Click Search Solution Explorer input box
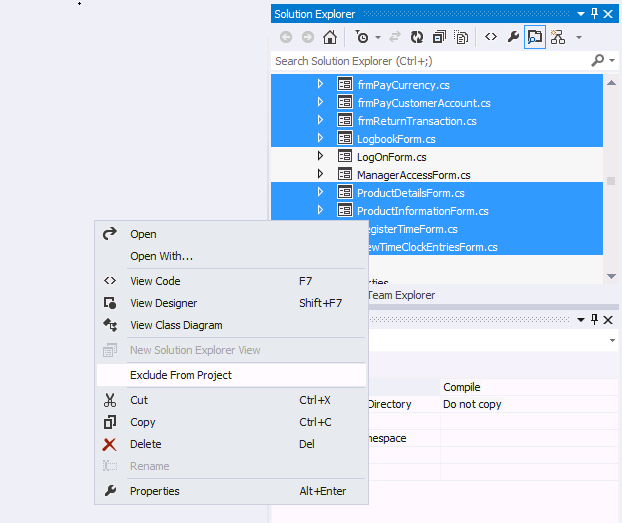The height and width of the screenshot is (523, 622). pyautogui.click(x=430, y=61)
